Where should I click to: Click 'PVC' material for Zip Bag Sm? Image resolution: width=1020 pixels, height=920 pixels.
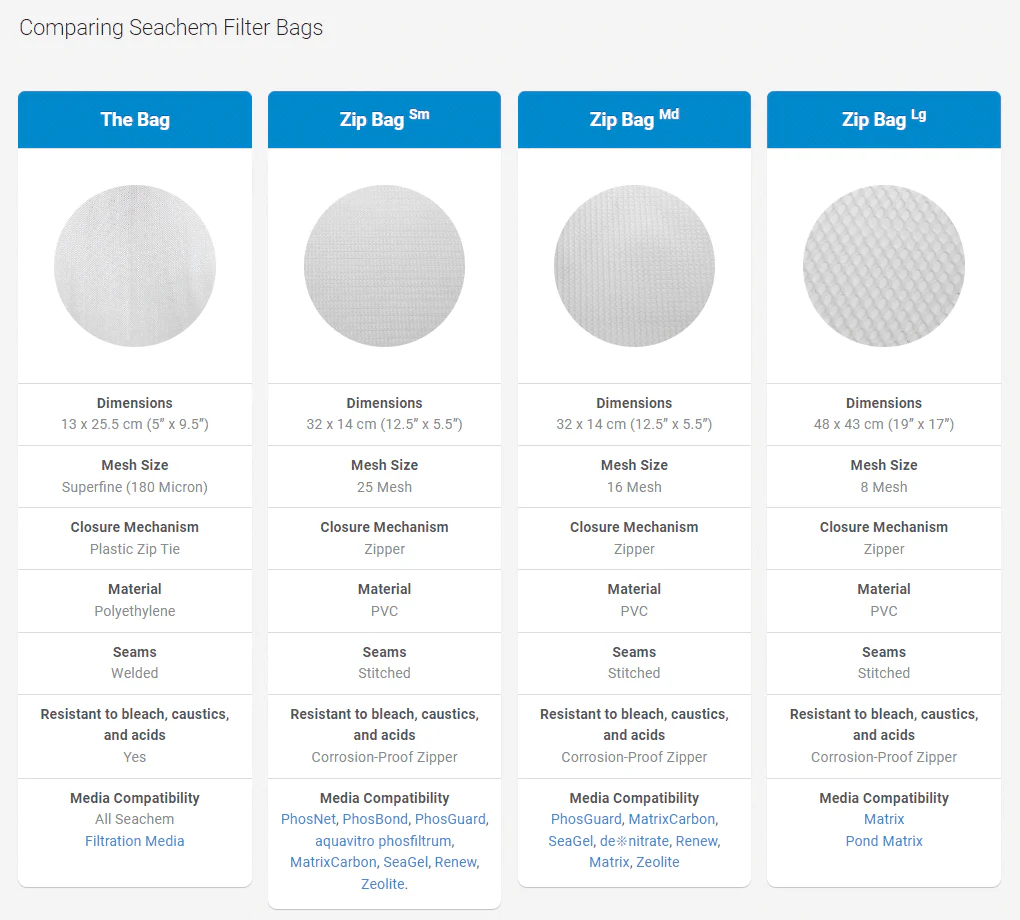click(384, 611)
